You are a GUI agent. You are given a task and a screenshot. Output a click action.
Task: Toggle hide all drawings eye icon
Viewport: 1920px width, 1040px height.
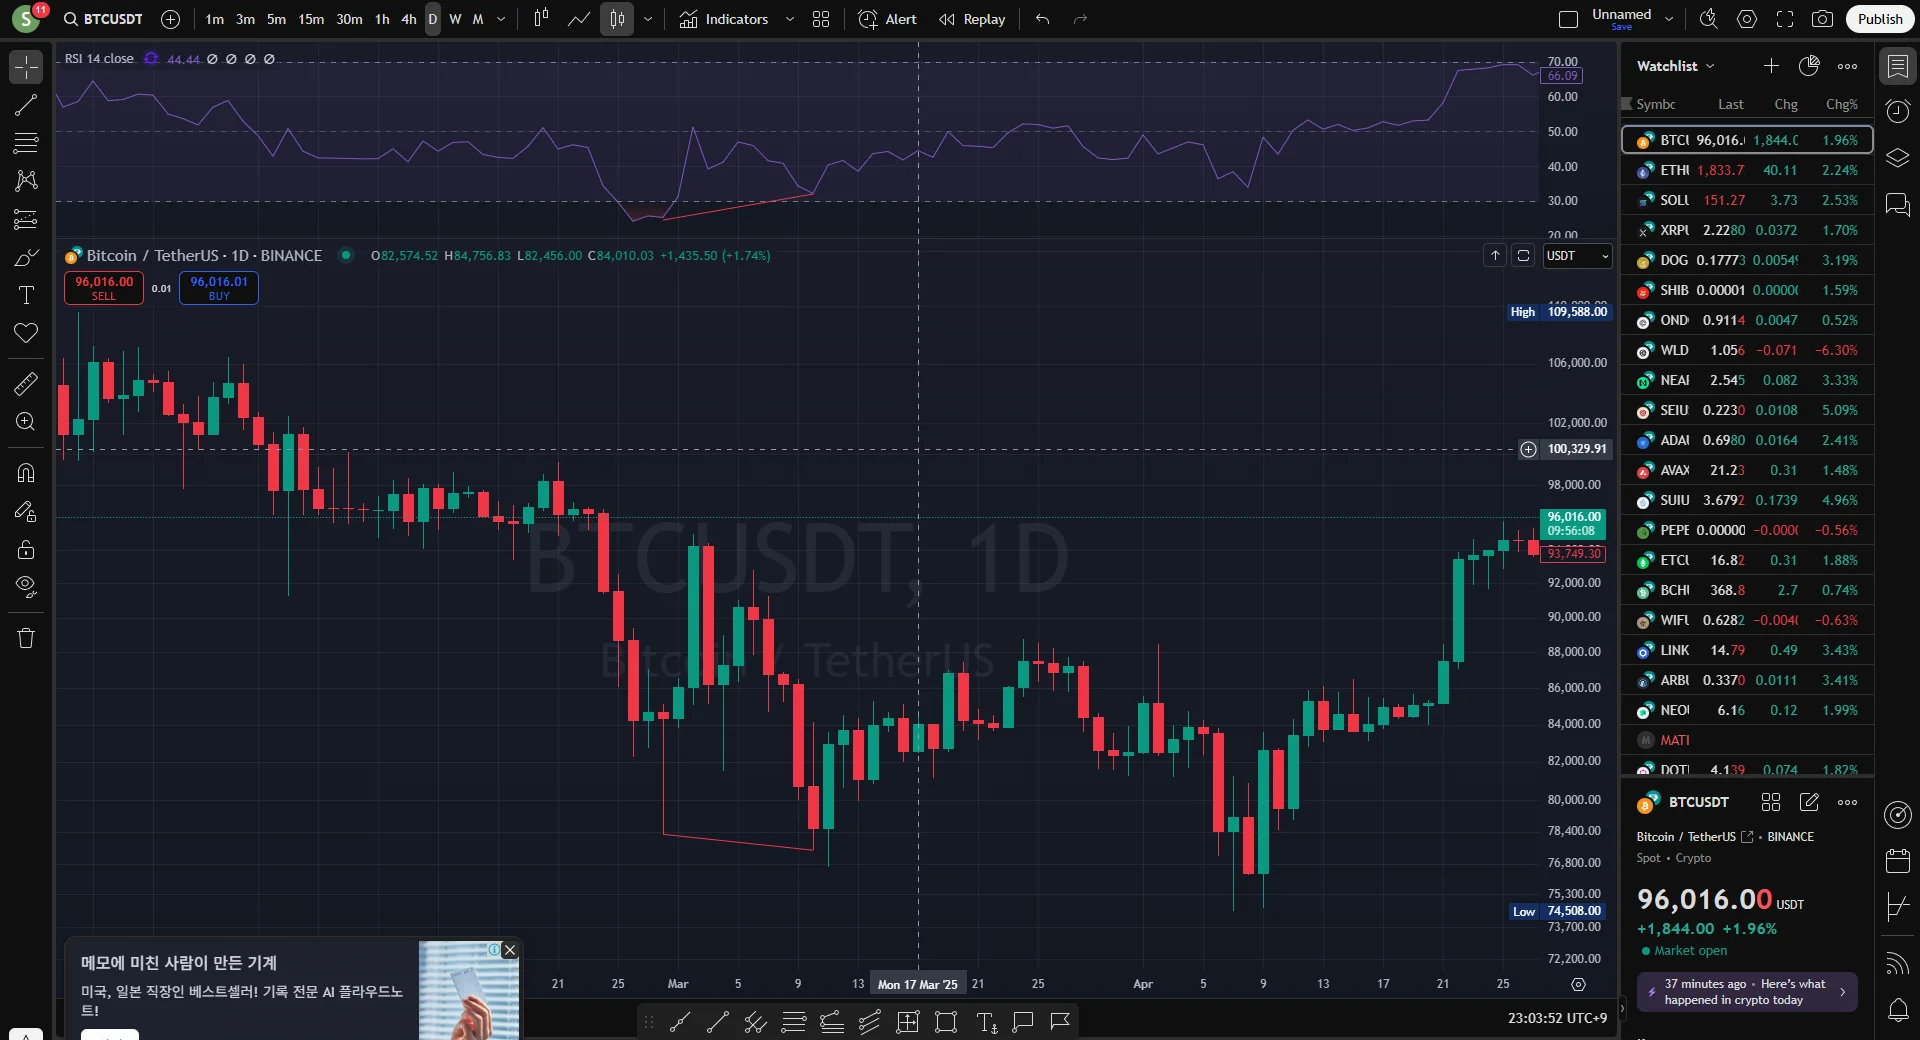tap(26, 586)
